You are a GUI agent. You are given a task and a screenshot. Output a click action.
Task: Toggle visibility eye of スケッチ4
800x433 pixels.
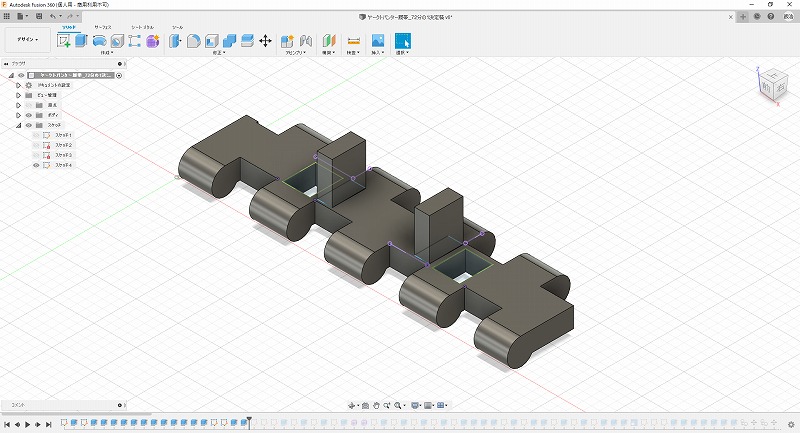[x=37, y=165]
